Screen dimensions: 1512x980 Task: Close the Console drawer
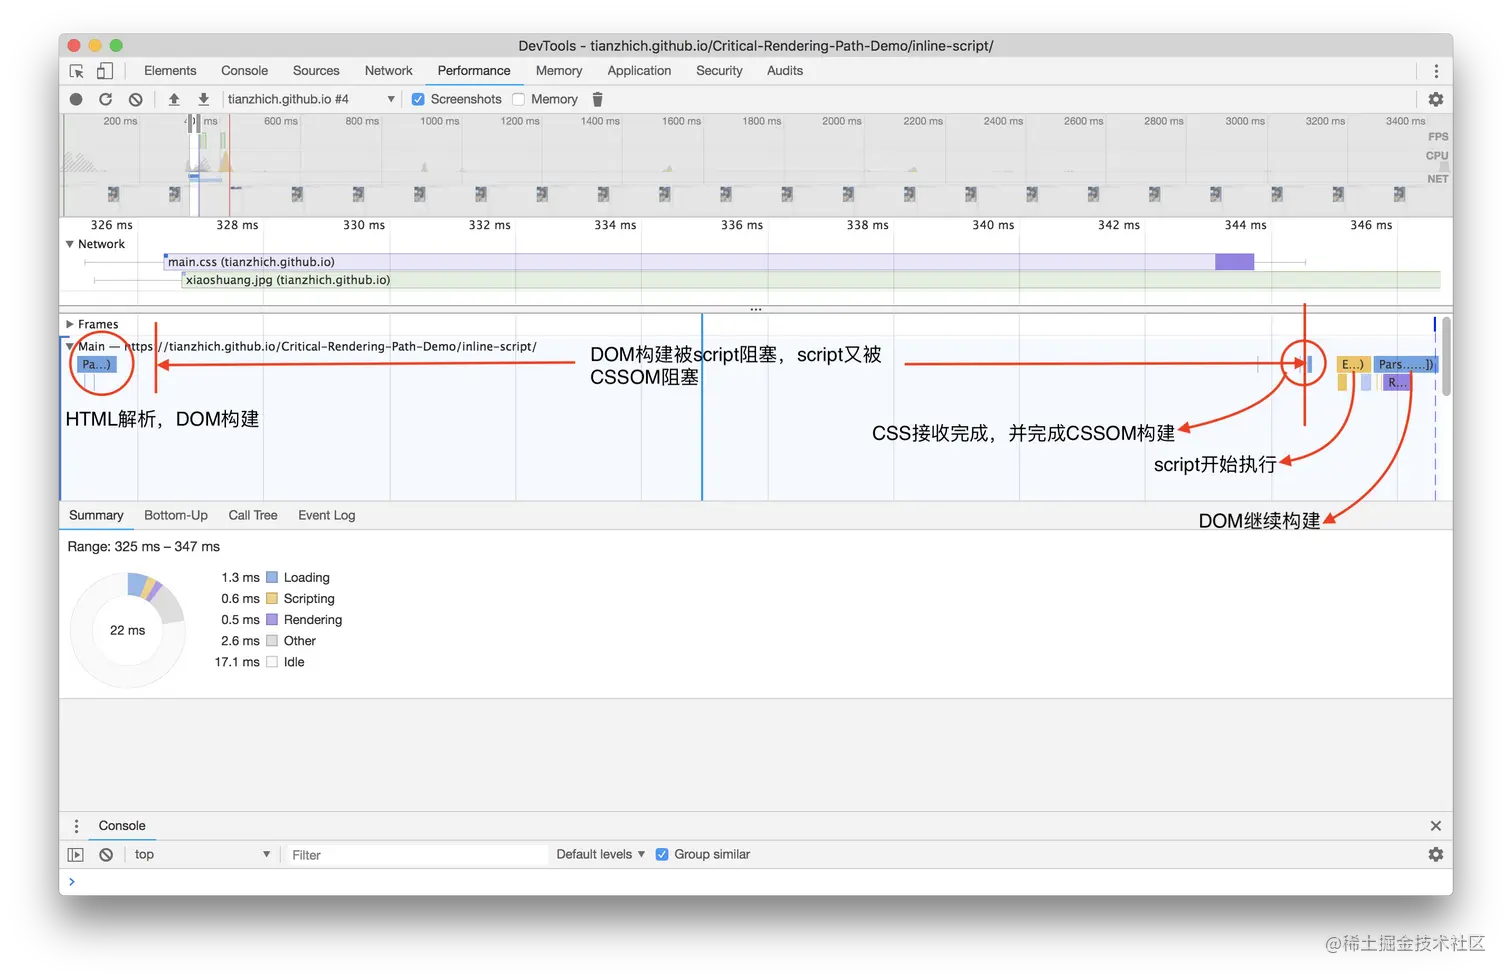pos(1436,826)
